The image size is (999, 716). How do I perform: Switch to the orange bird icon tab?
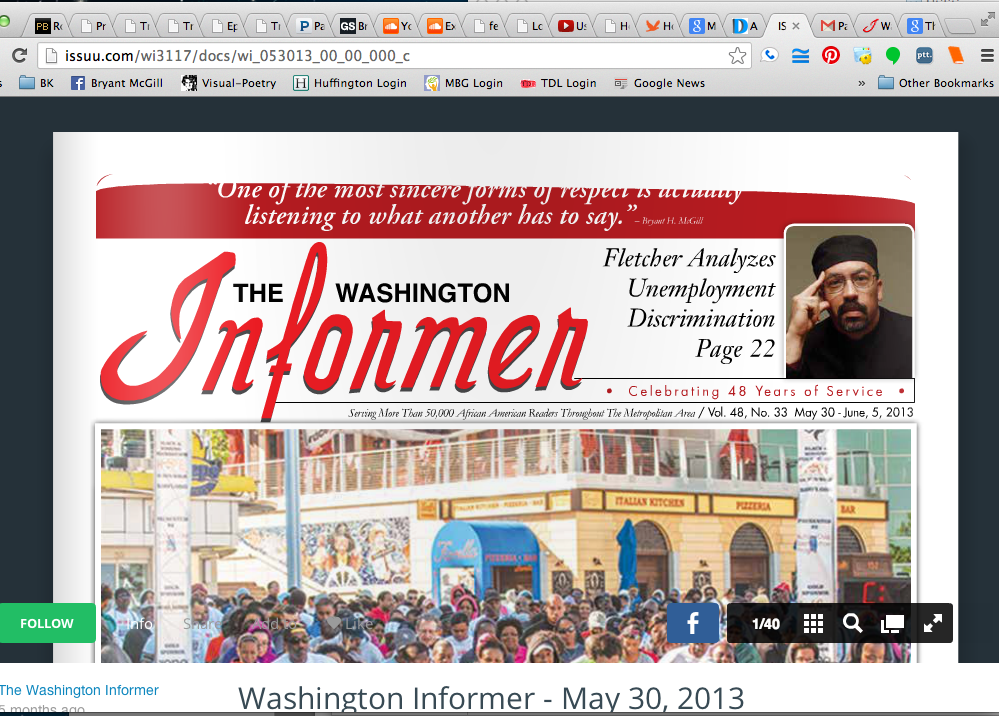[x=659, y=26]
